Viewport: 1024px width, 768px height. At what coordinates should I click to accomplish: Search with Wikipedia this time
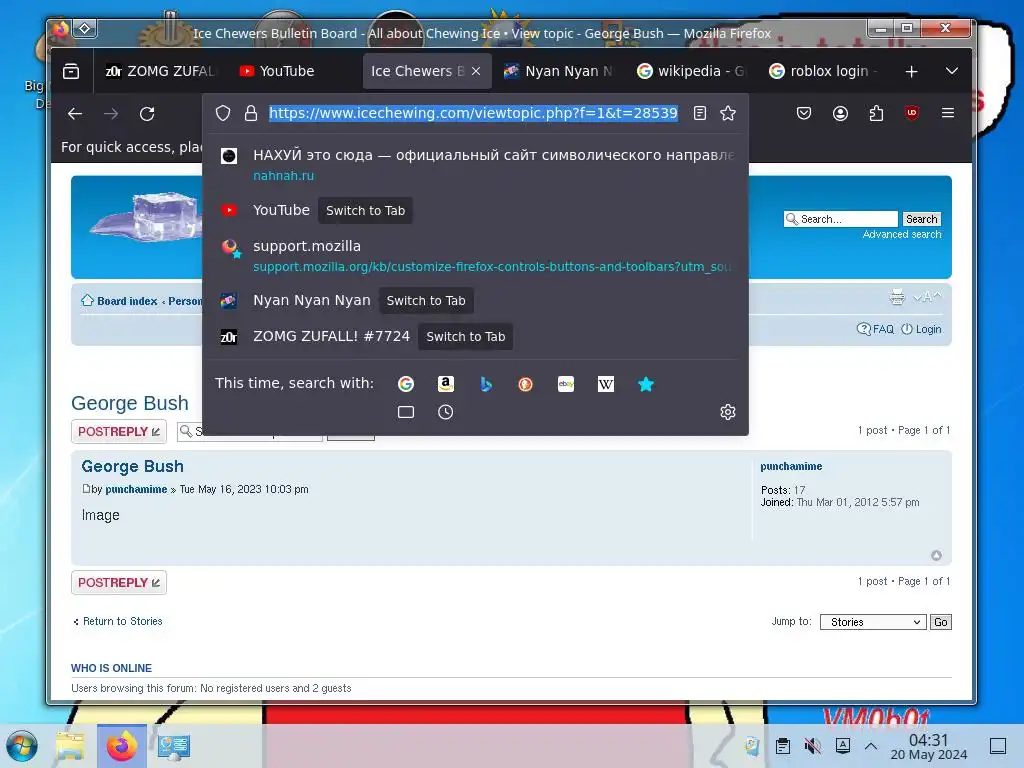[x=605, y=384]
